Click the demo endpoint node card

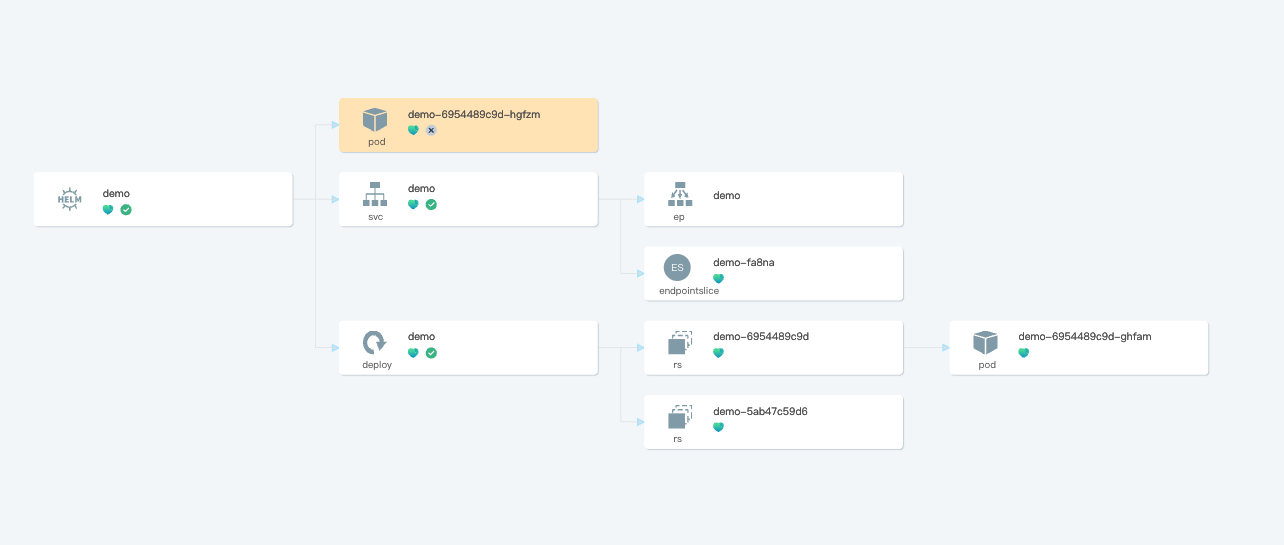(x=774, y=199)
